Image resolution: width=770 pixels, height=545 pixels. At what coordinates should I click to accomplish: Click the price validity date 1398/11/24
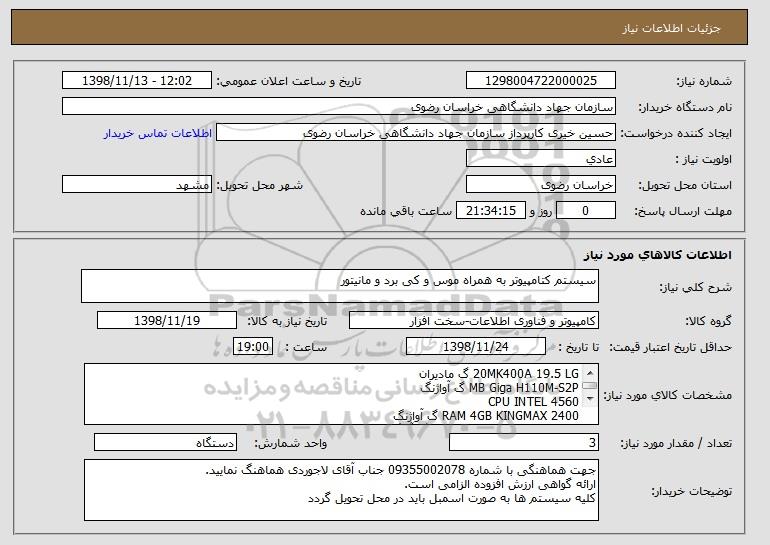coord(476,347)
